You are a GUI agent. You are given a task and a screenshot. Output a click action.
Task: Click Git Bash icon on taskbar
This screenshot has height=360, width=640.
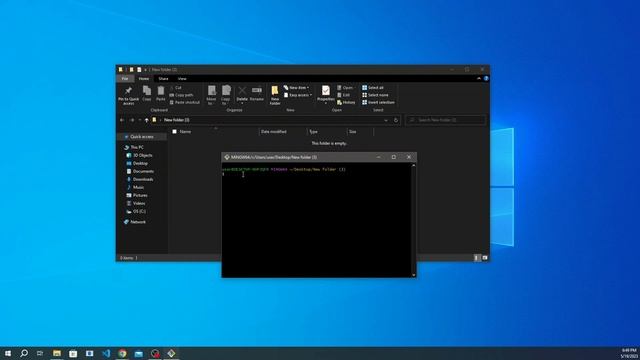(x=171, y=353)
